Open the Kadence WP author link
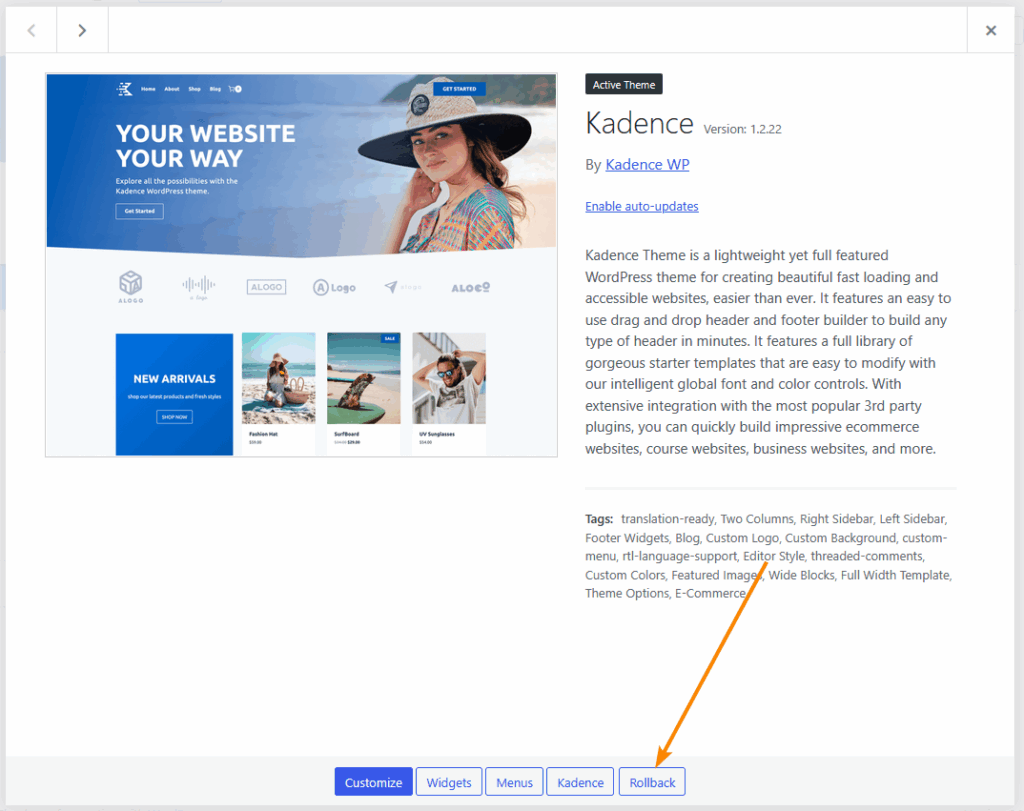 click(x=647, y=165)
